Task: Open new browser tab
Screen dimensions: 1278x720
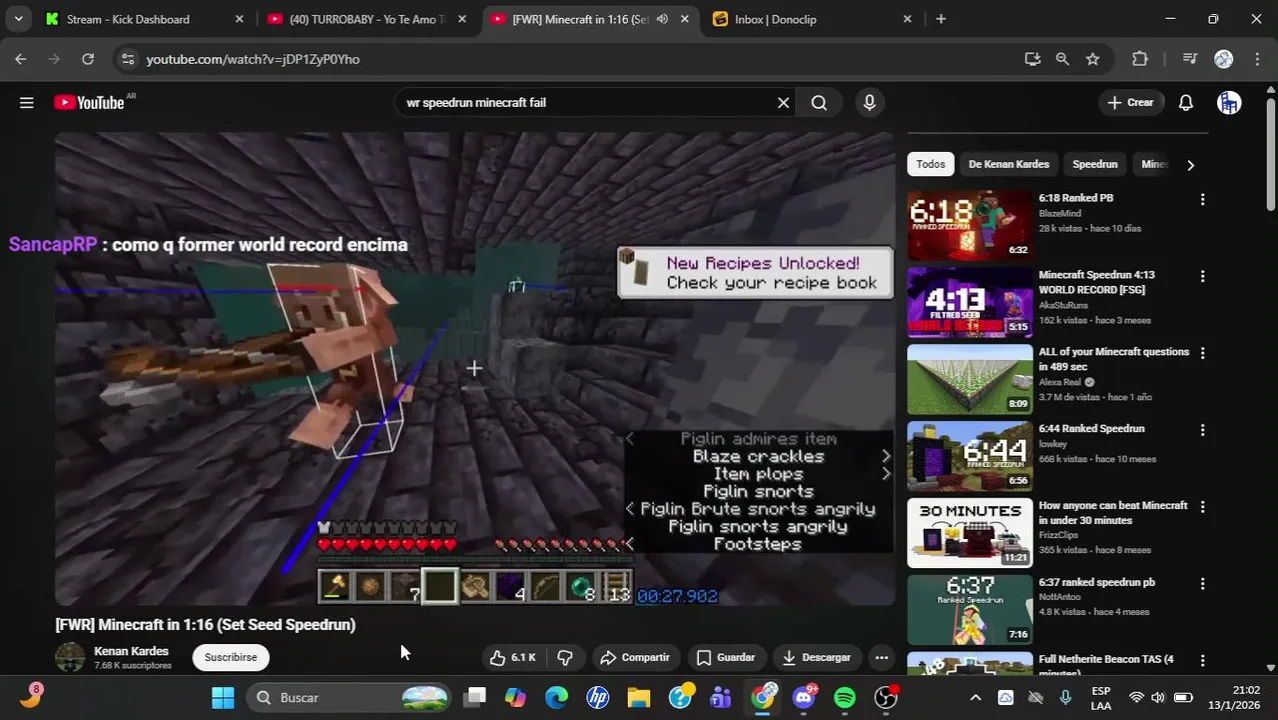Action: tap(941, 19)
